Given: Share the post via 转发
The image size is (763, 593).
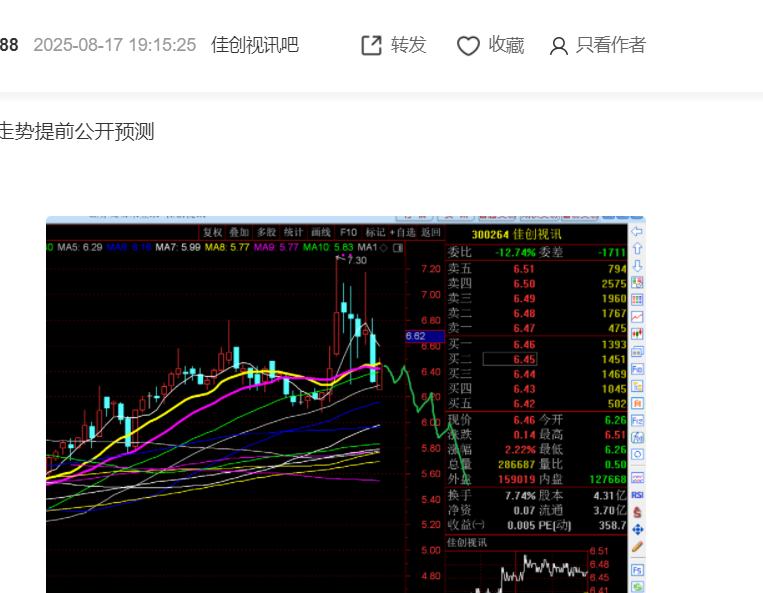Looking at the screenshot, I should coord(394,45).
